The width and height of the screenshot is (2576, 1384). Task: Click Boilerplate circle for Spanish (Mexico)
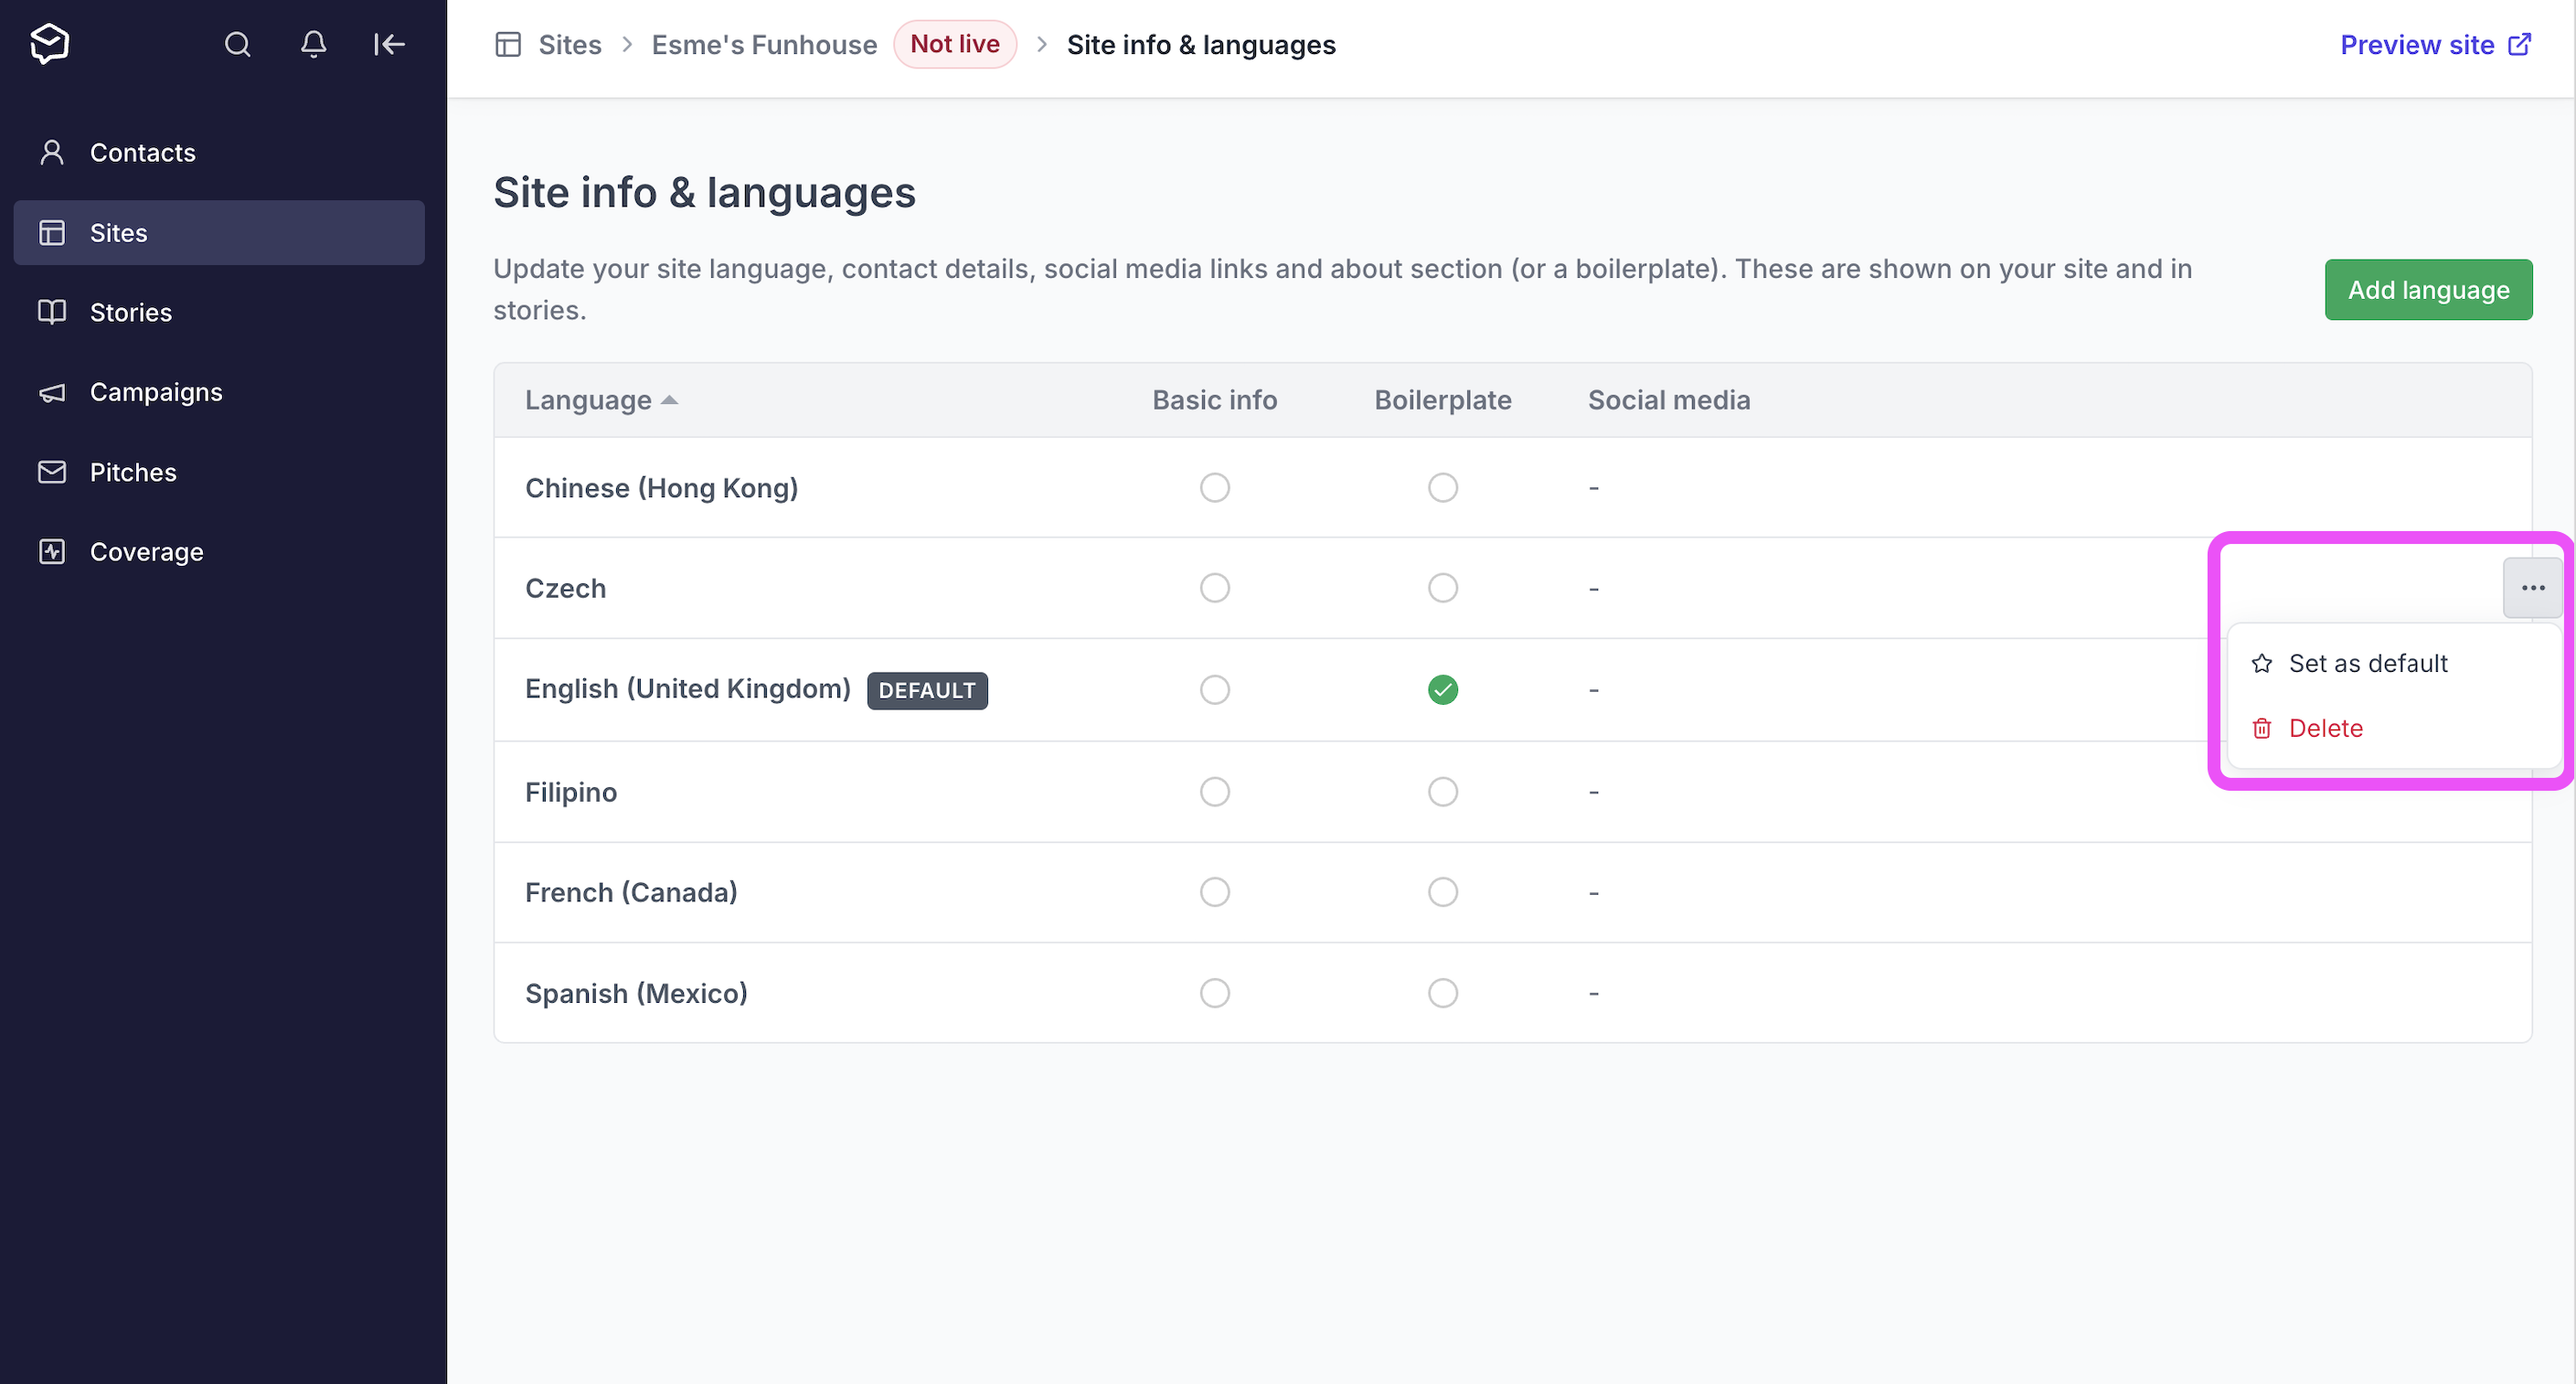coord(1443,993)
